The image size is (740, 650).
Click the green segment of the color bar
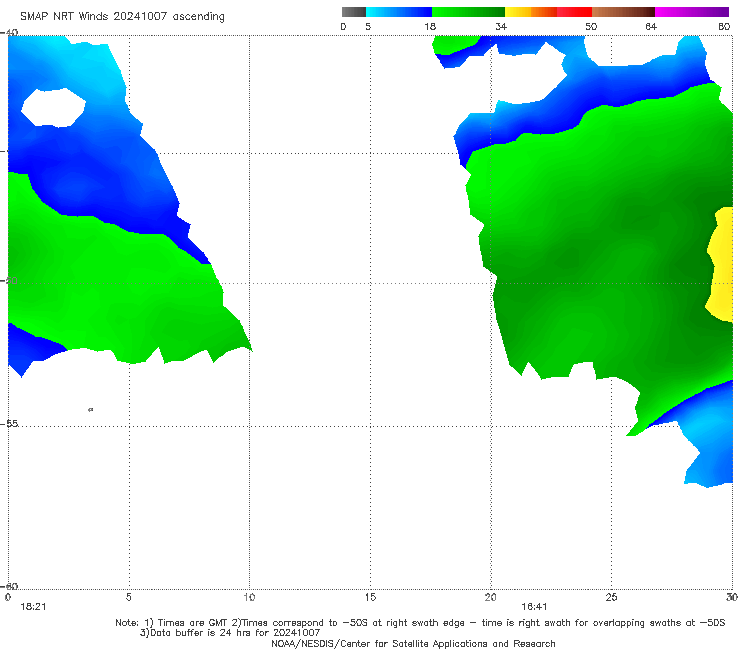pyautogui.click(x=468, y=12)
